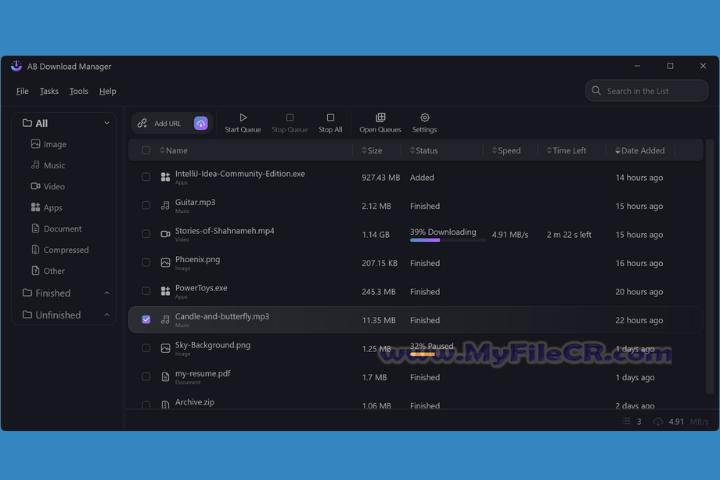Click the Candle-and-butterfly.mp3 file name
The width and height of the screenshot is (720, 480).
[222, 316]
